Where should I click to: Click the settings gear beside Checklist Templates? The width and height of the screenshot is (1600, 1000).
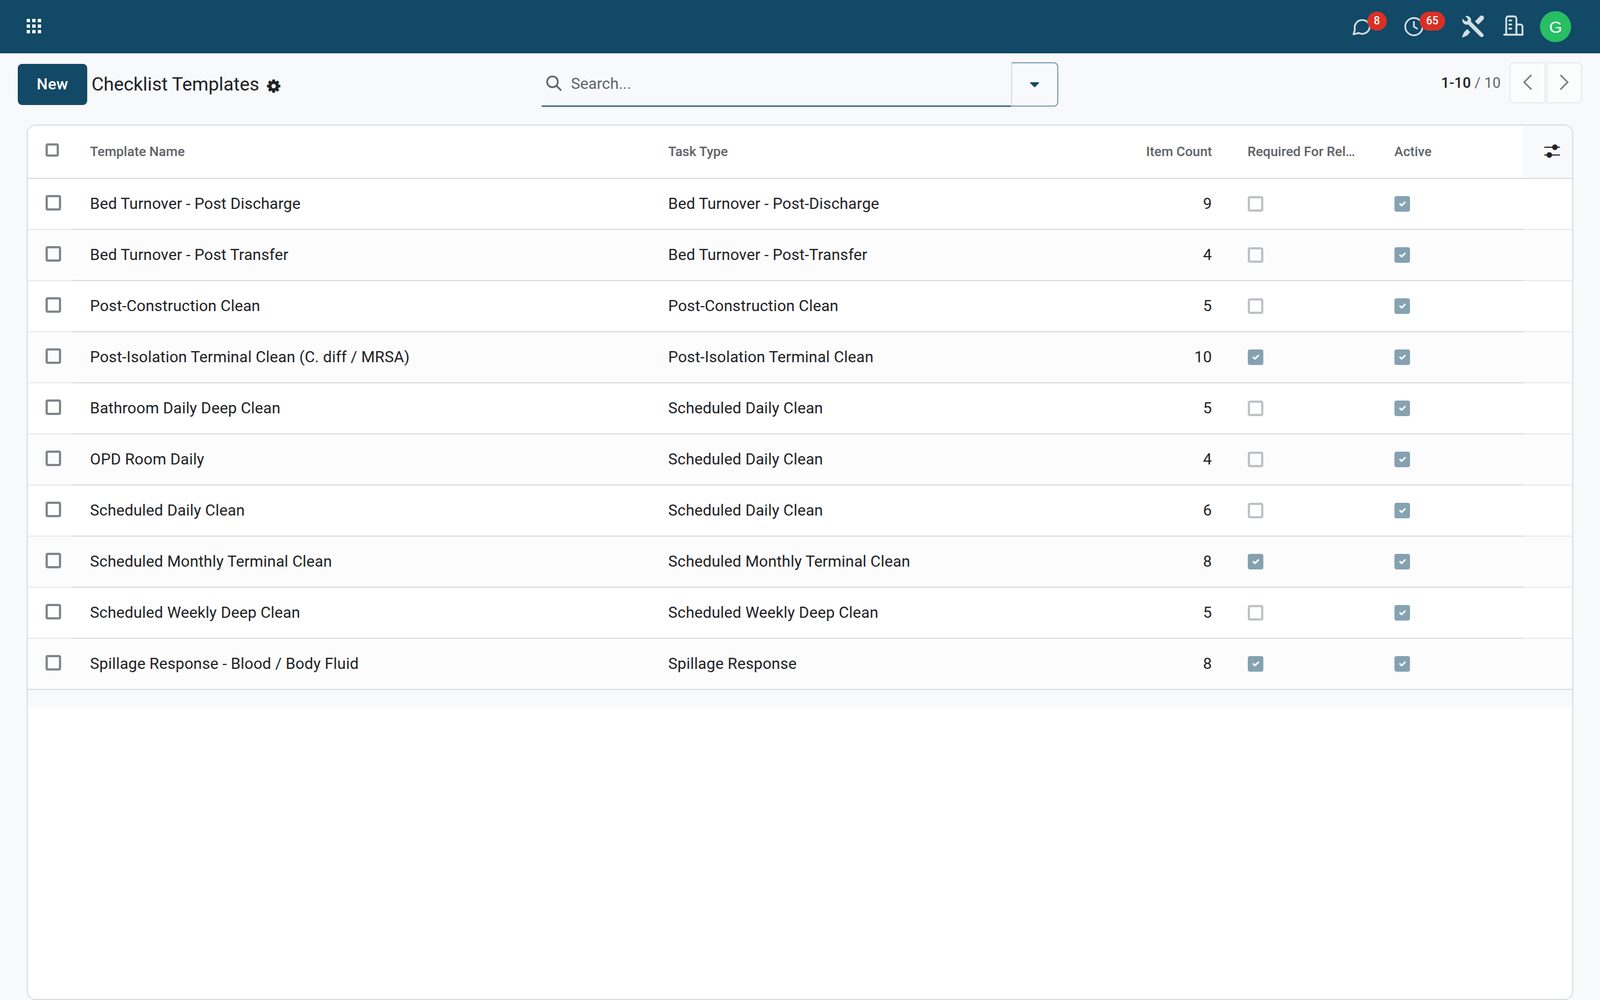274,86
